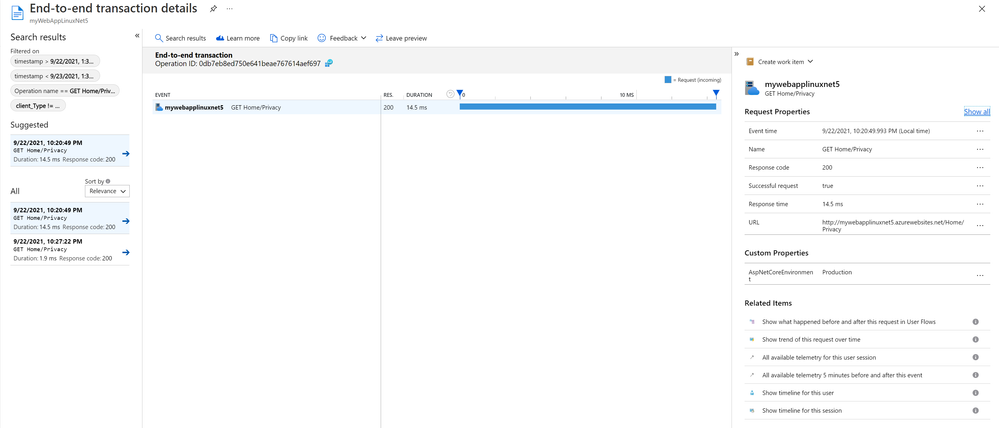Open ellipsis menu for Successful request row

tap(979, 186)
